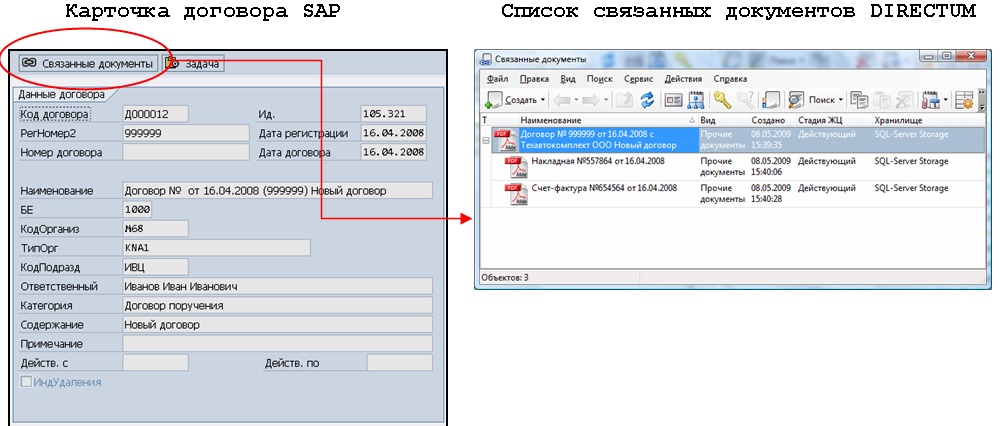Screen dimensions: 1008x426
Task: Click the calendar attachment toolbar icon
Action: point(929,100)
